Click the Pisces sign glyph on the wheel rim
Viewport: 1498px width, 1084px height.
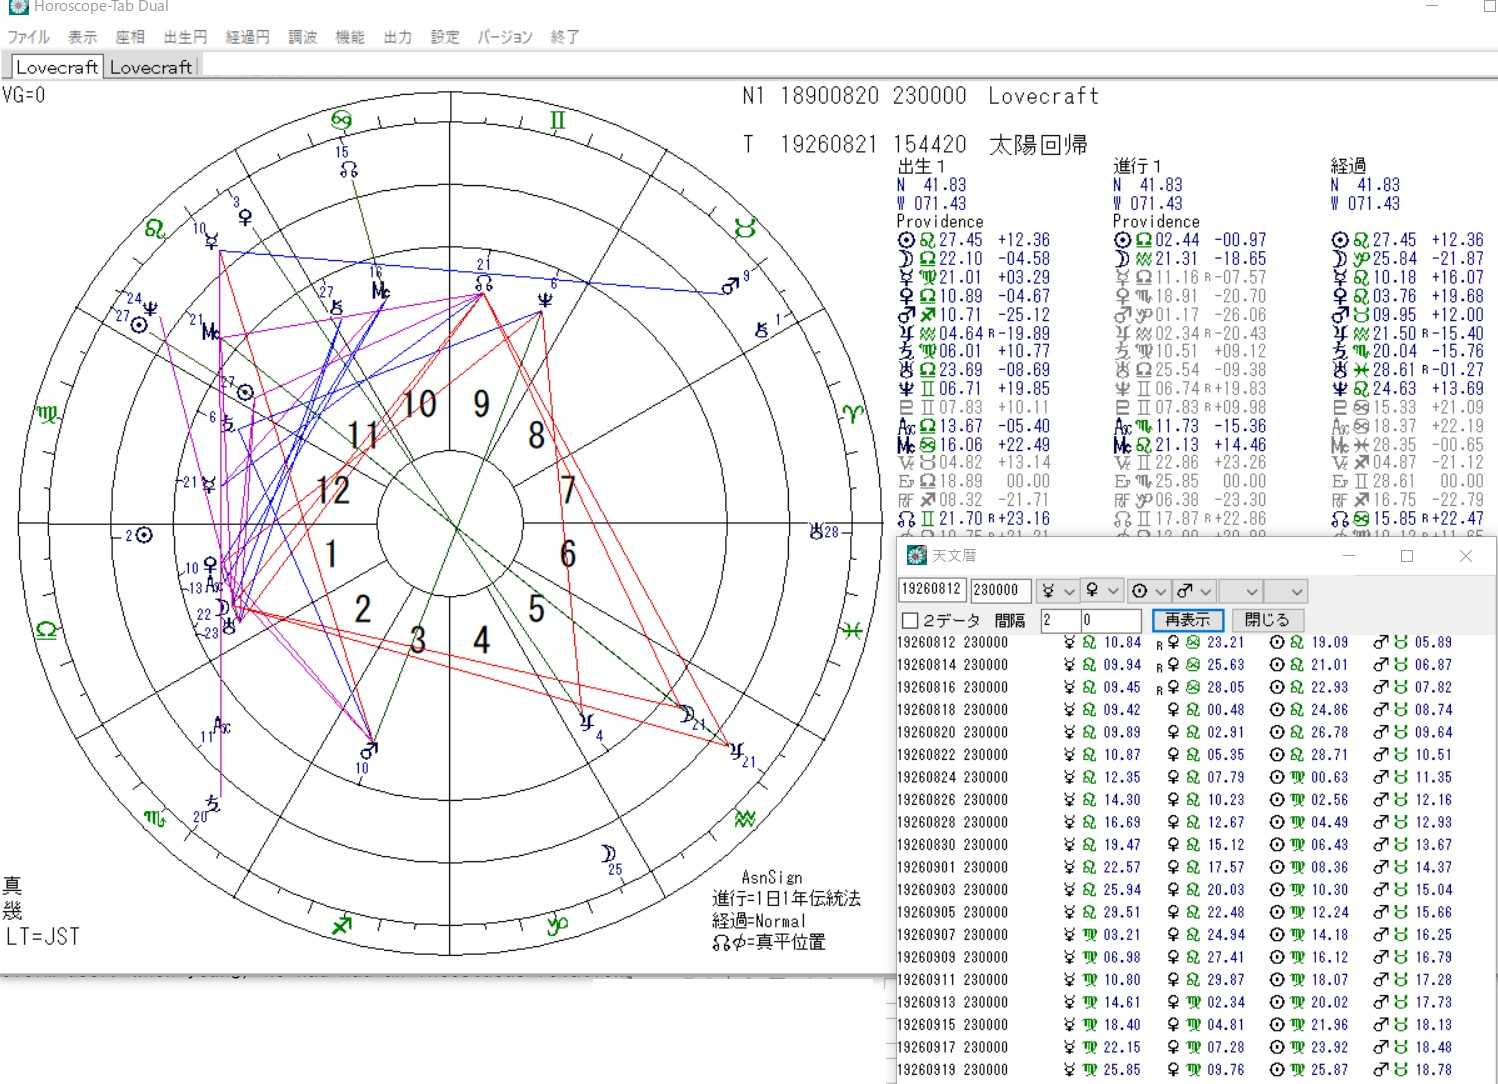pyautogui.click(x=851, y=630)
